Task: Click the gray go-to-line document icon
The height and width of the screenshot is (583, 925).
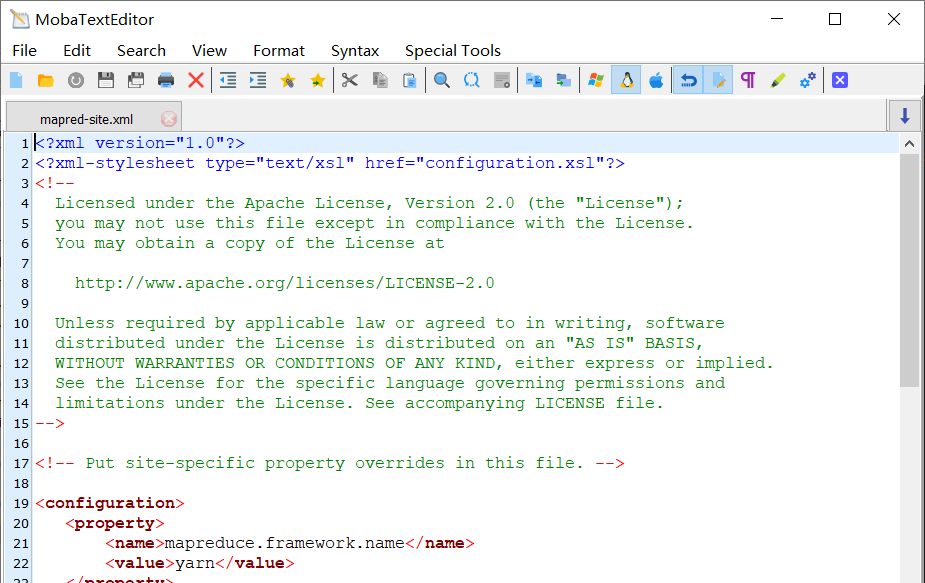Action: point(502,80)
